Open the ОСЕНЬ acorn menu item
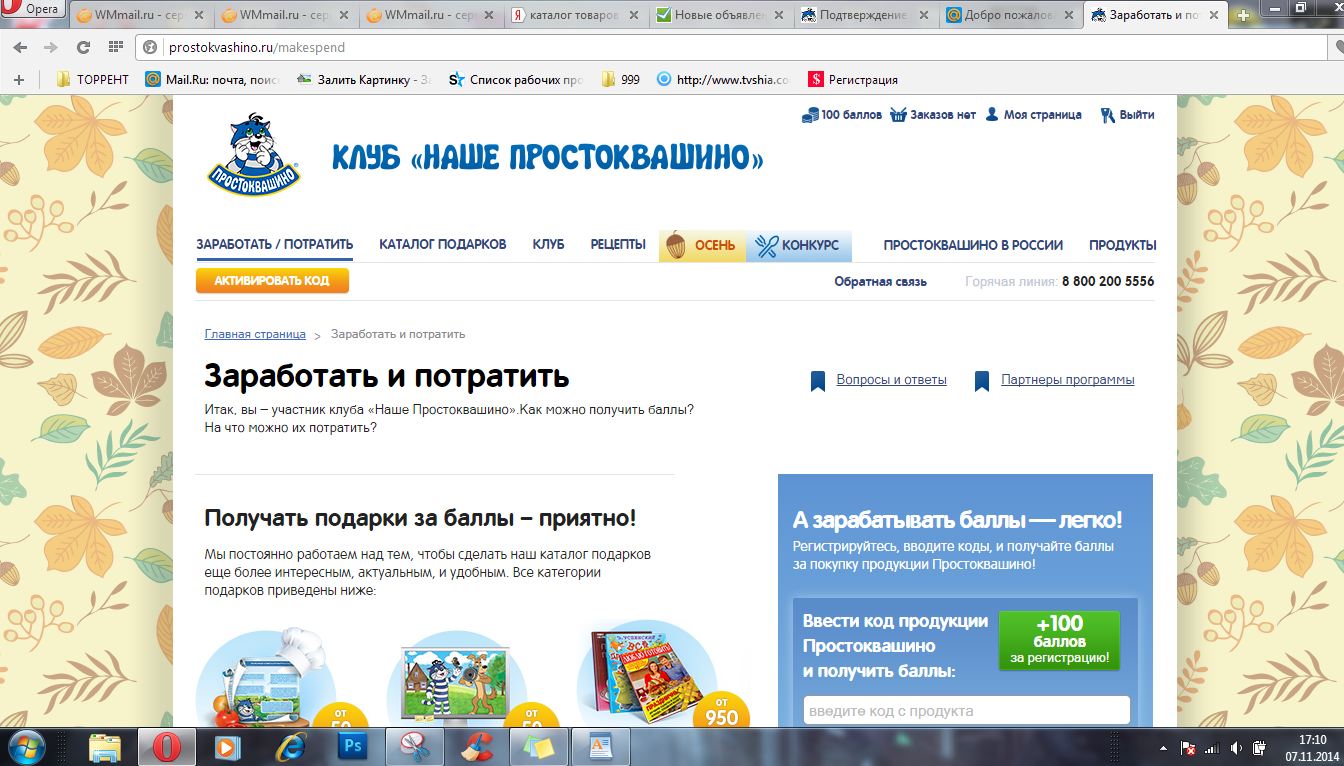 [x=702, y=246]
